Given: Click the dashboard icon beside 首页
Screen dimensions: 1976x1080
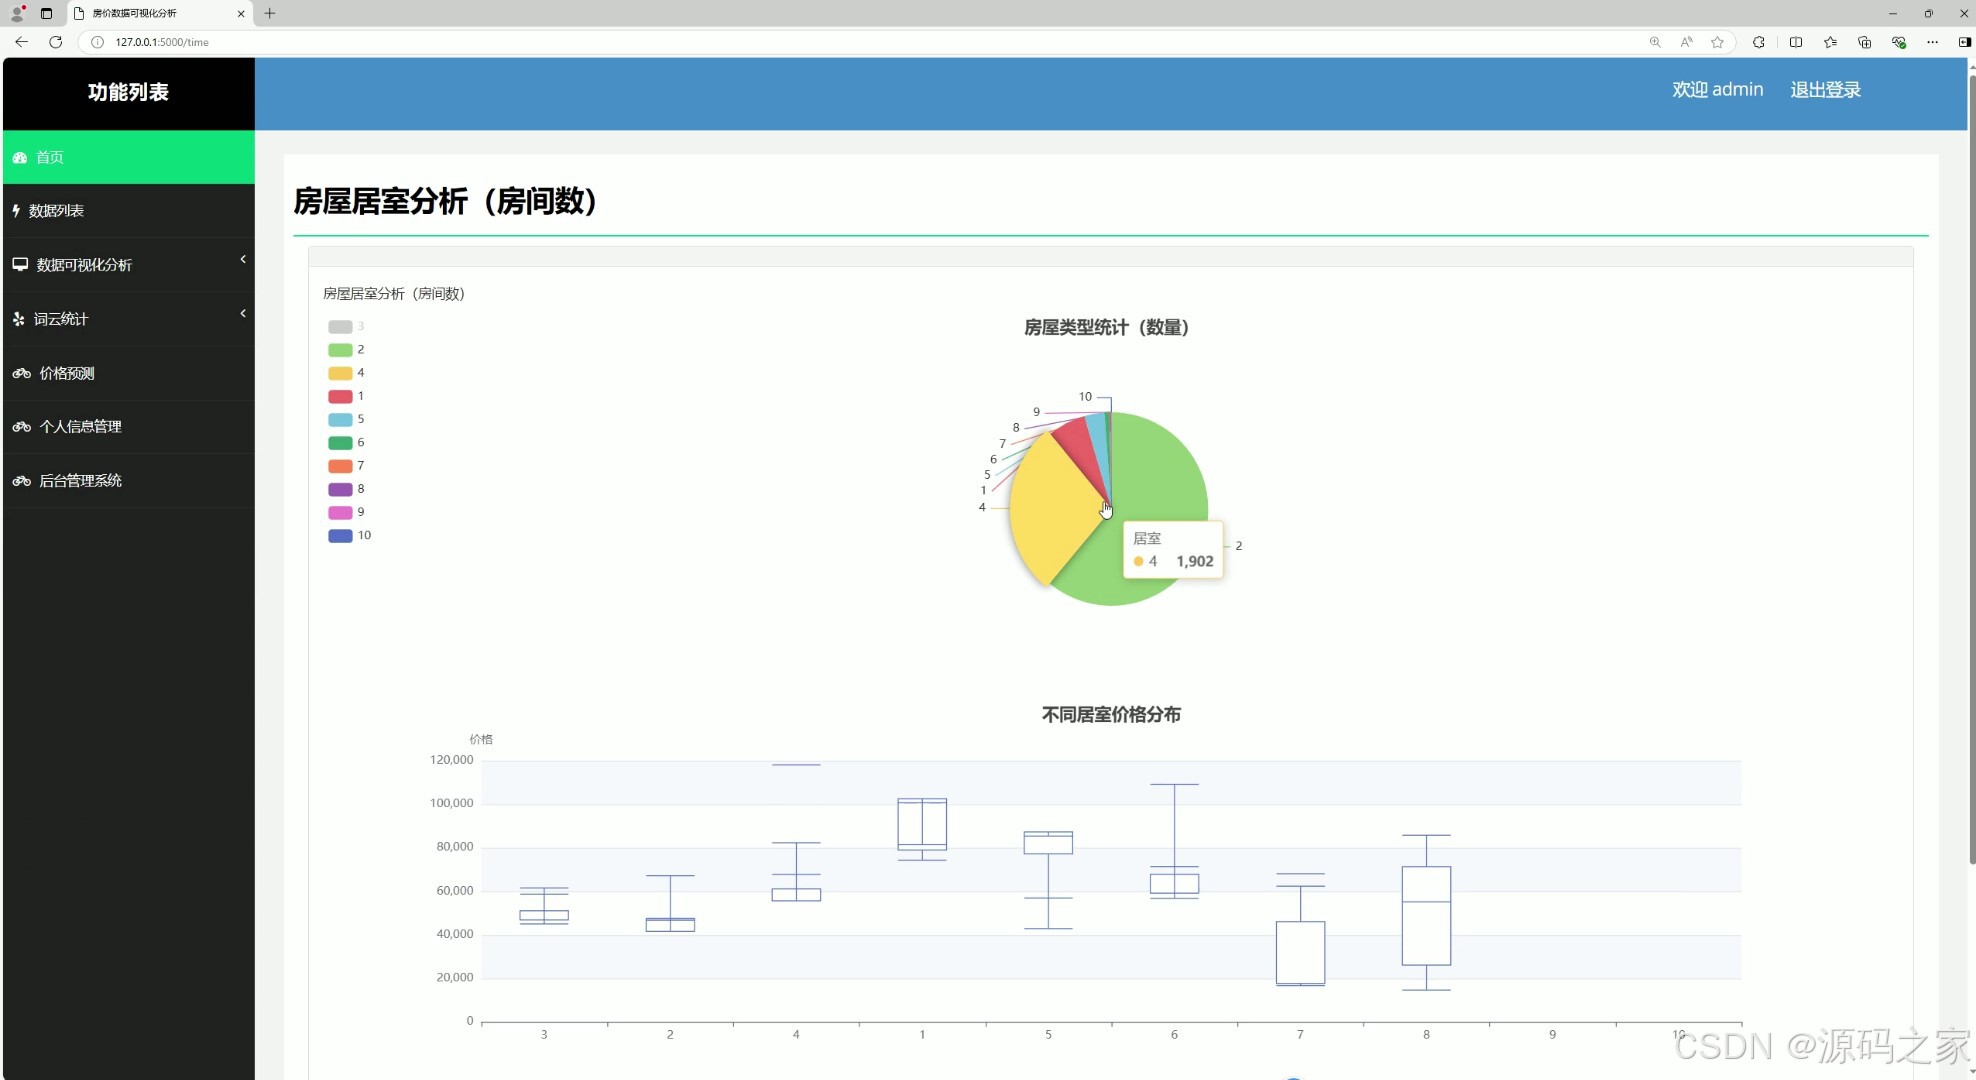Looking at the screenshot, I should 20,158.
